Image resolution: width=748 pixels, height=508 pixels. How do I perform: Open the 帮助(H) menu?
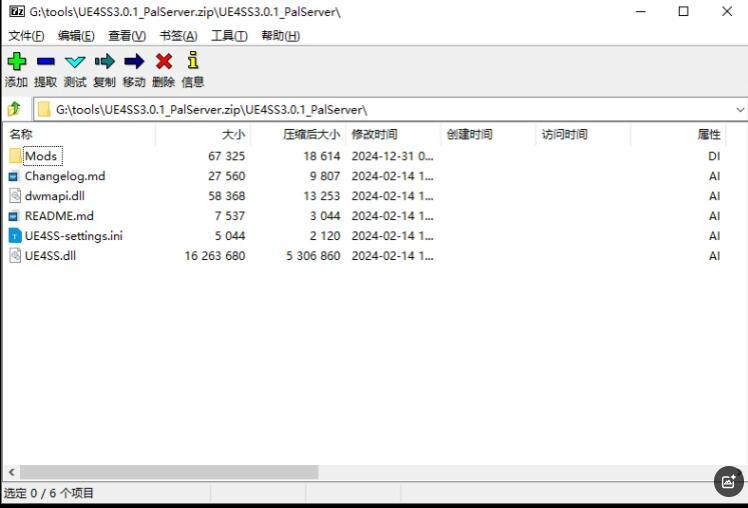pos(280,36)
